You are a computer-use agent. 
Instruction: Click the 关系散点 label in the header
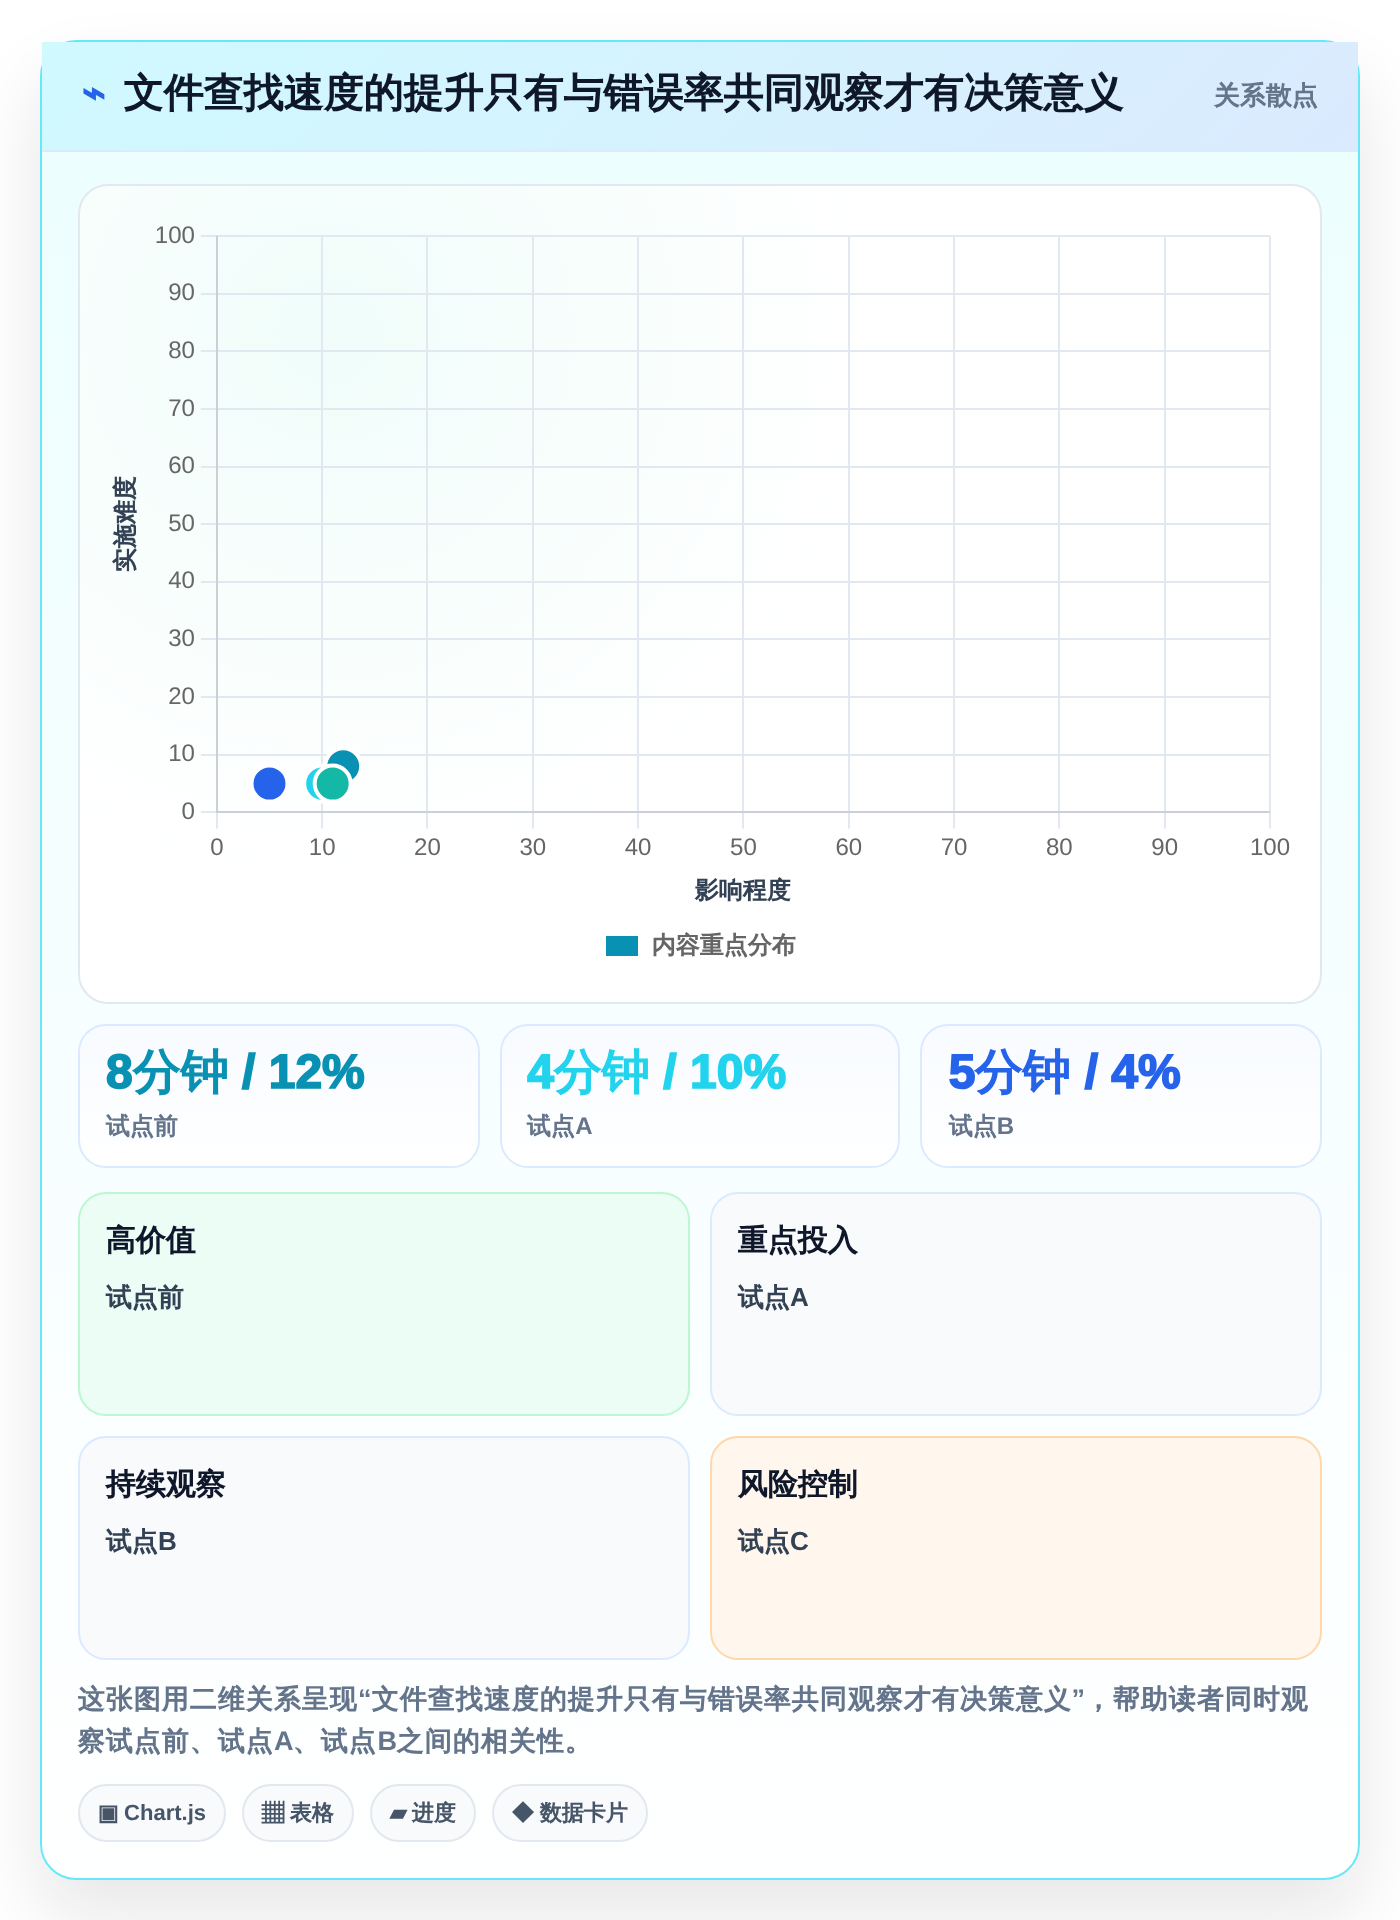click(x=1265, y=96)
